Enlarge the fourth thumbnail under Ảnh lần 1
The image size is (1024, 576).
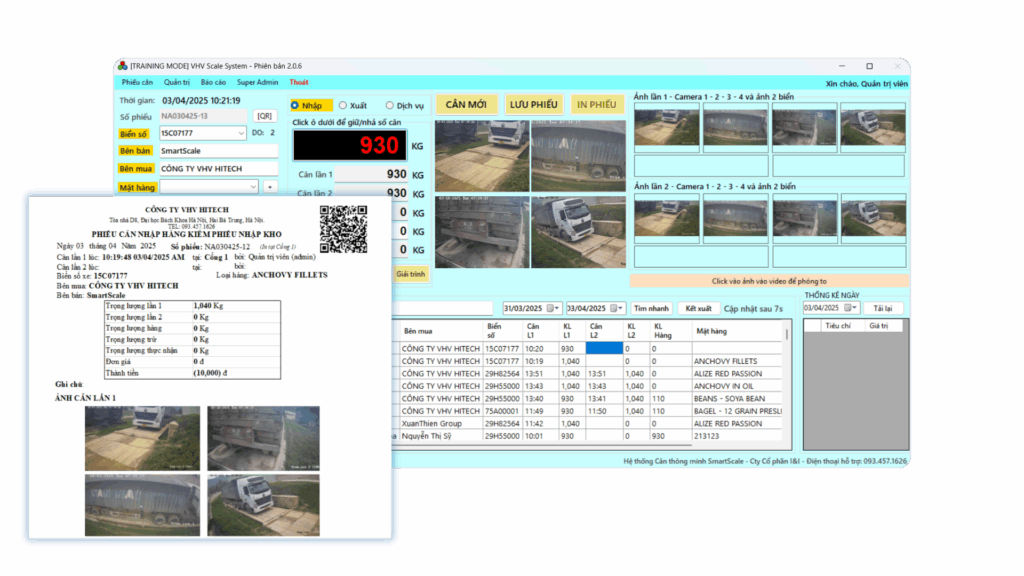(873, 127)
